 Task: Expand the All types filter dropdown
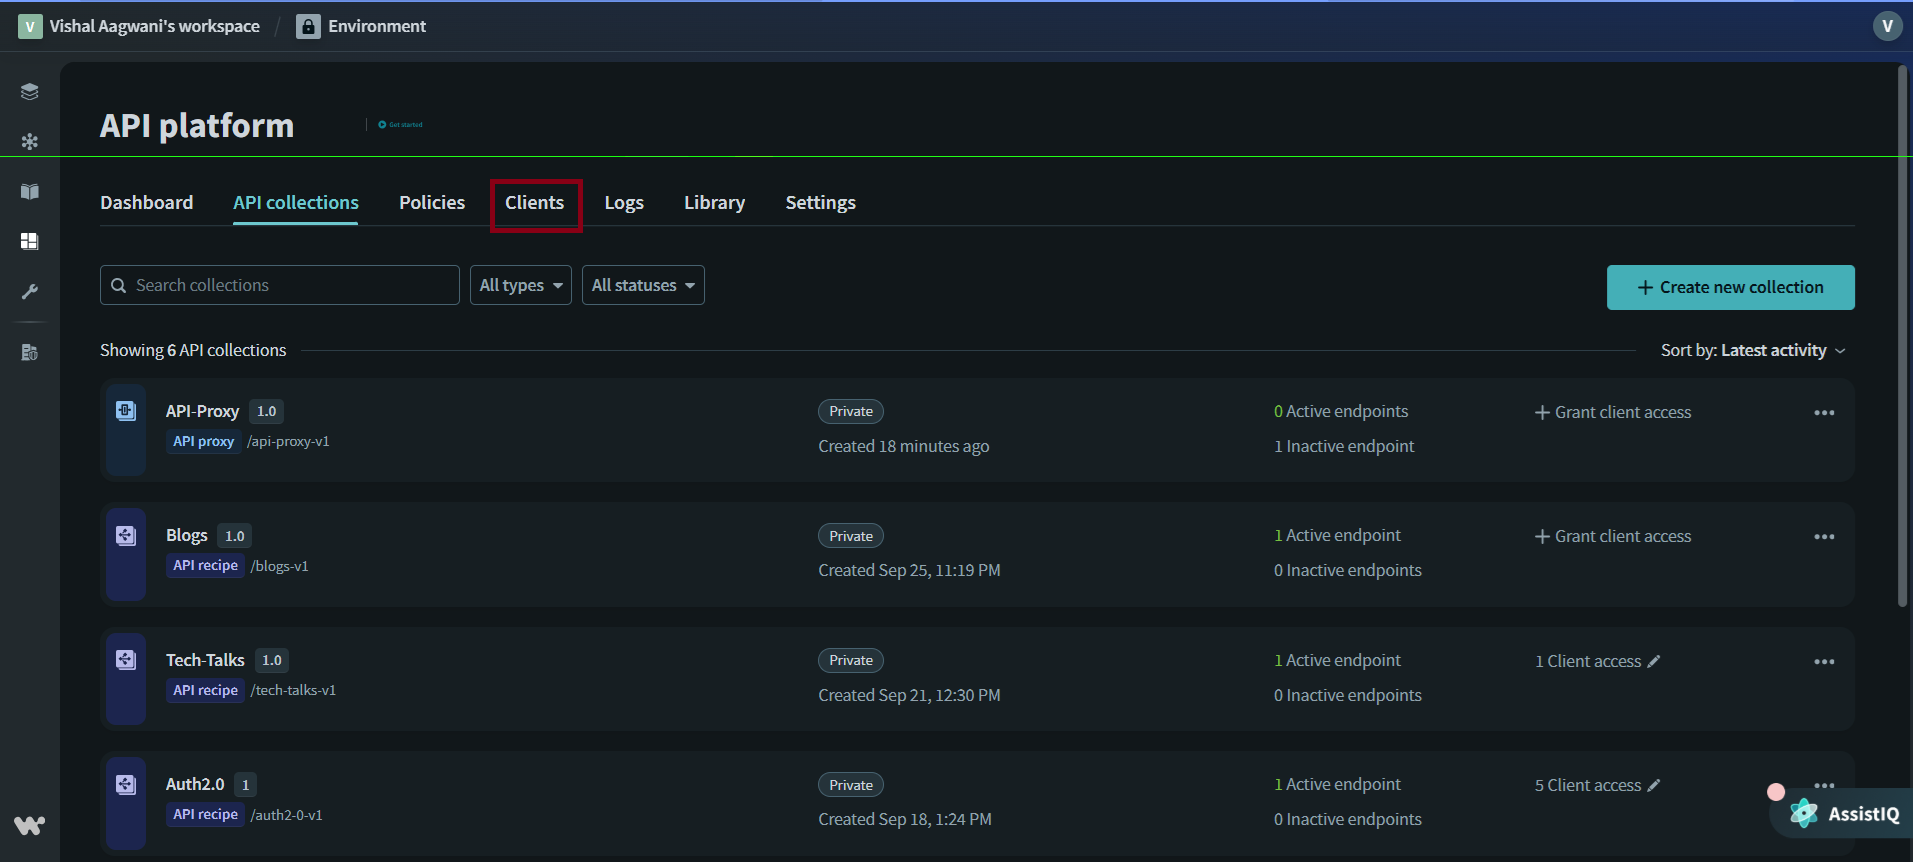coord(521,285)
